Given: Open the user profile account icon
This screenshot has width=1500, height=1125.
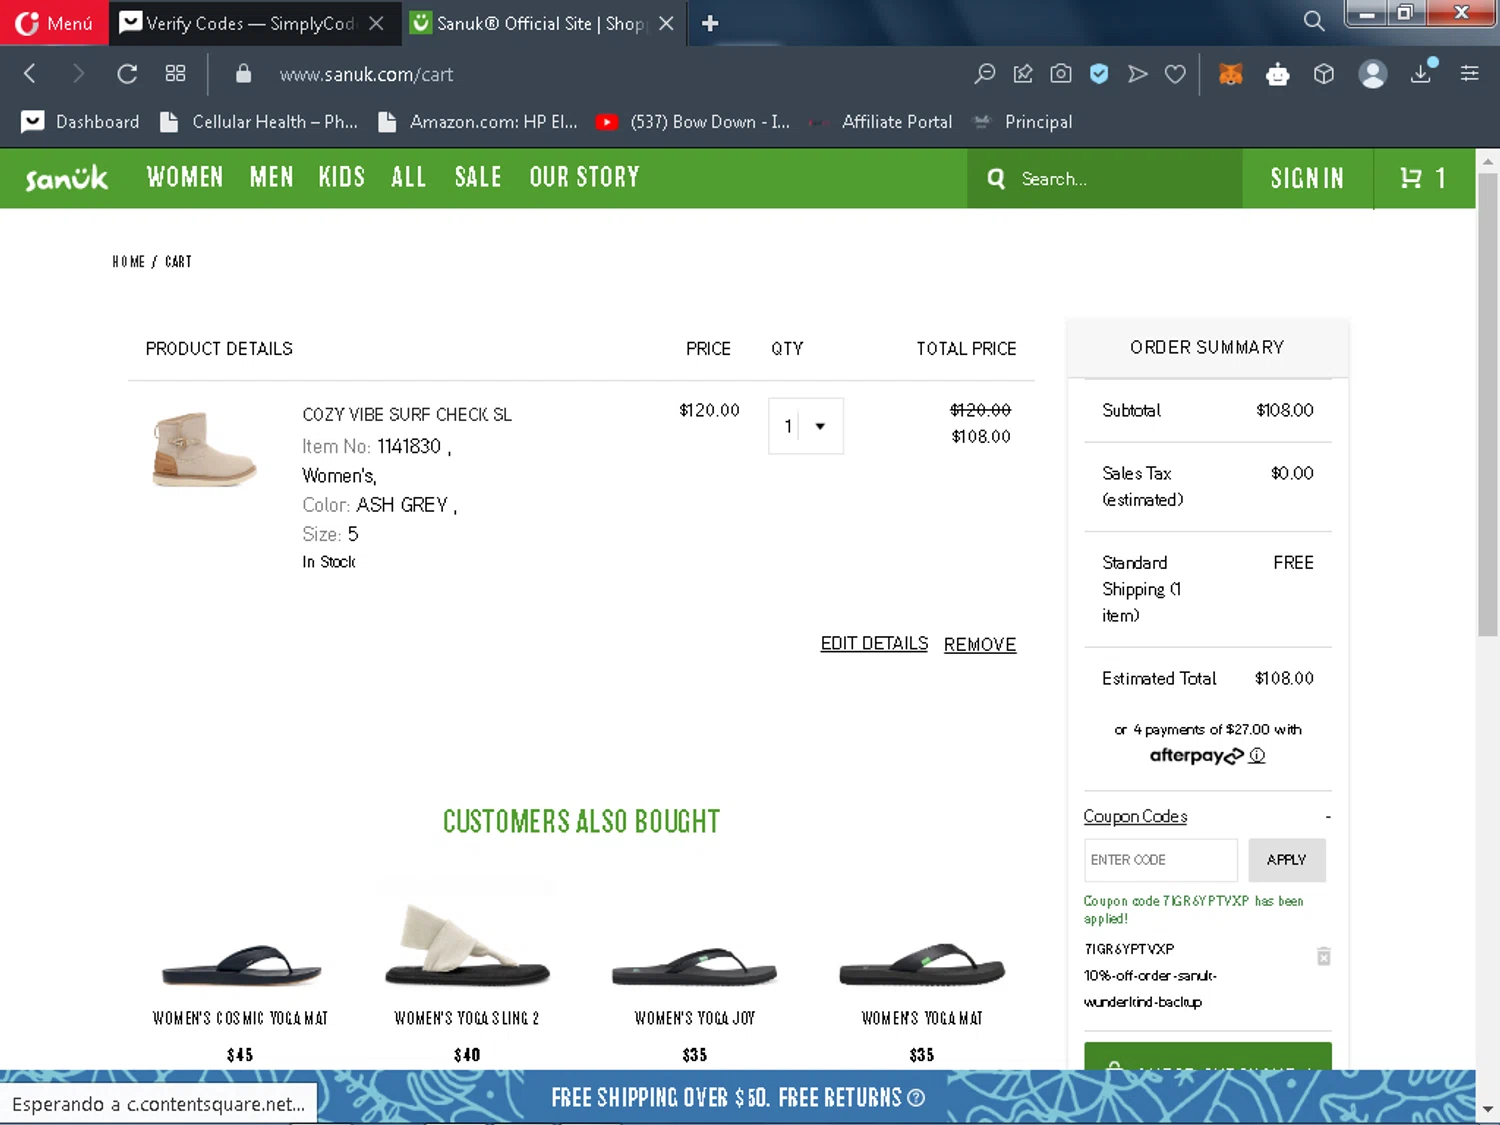Looking at the screenshot, I should pos(1373,74).
